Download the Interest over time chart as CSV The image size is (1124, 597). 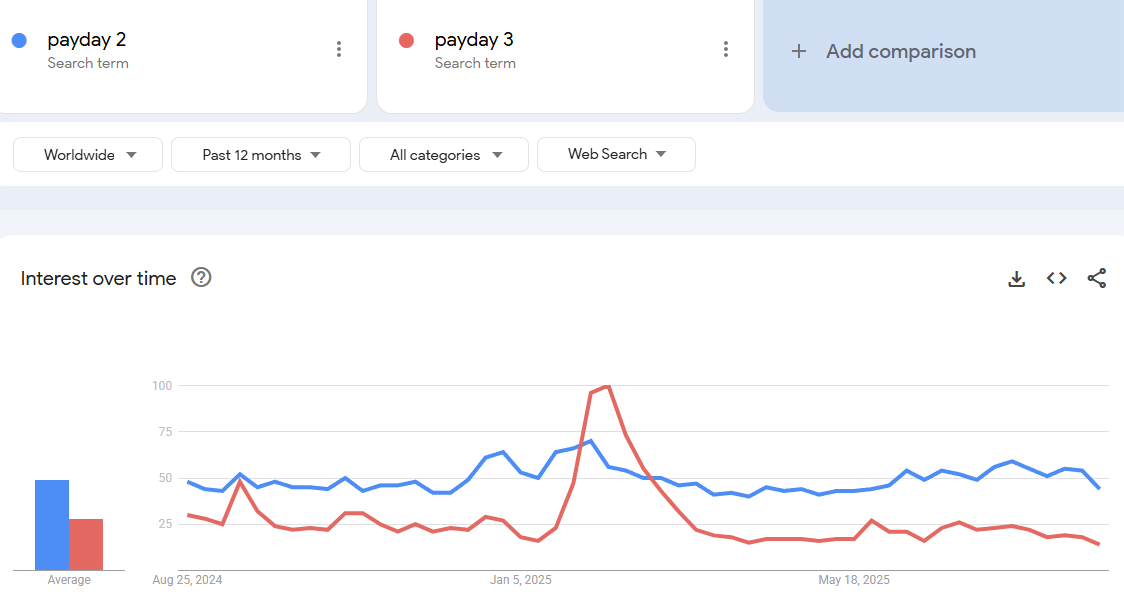[x=1016, y=279]
